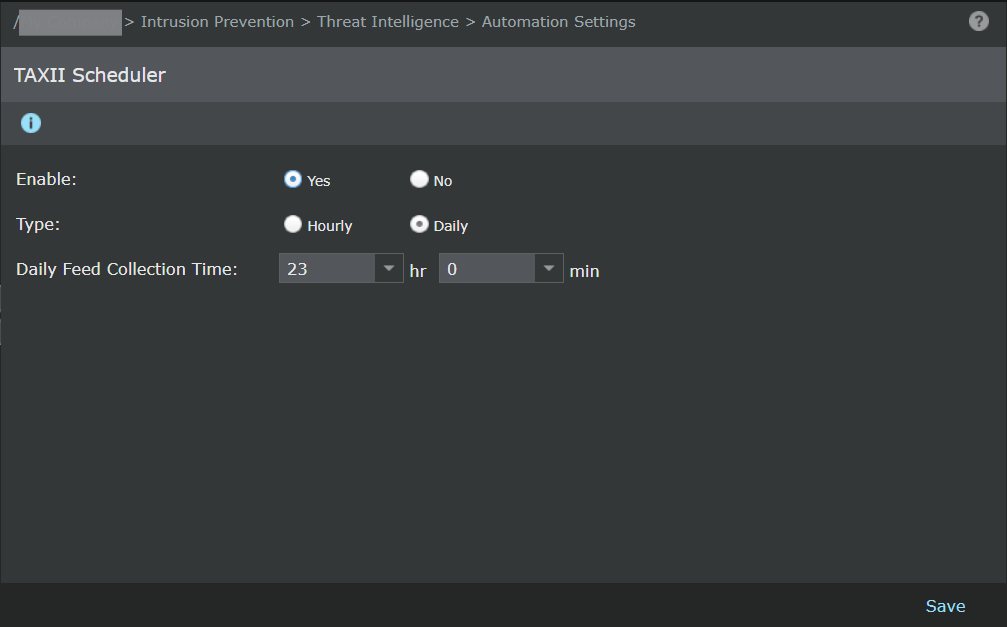
Task: Click the Type label
Action: (x=38, y=224)
